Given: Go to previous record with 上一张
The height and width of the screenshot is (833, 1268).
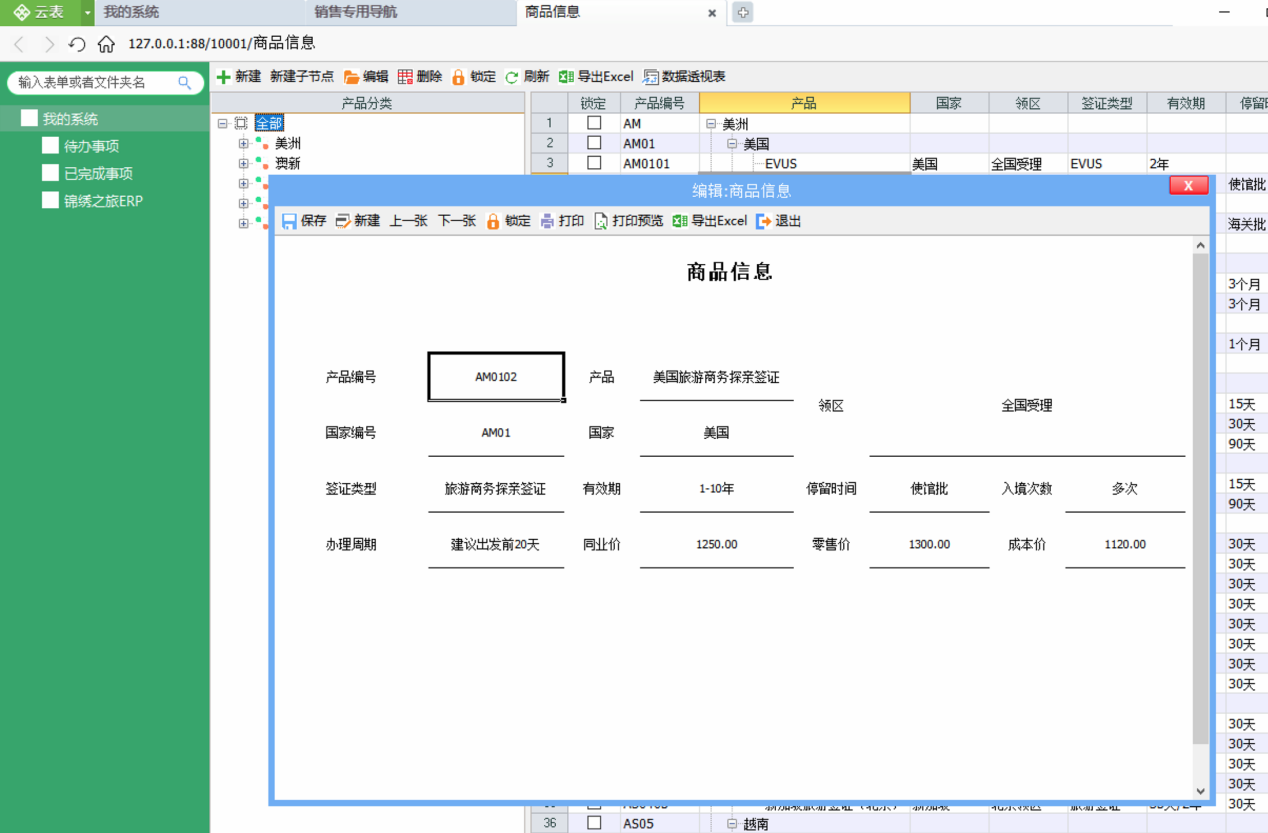Looking at the screenshot, I should (409, 221).
